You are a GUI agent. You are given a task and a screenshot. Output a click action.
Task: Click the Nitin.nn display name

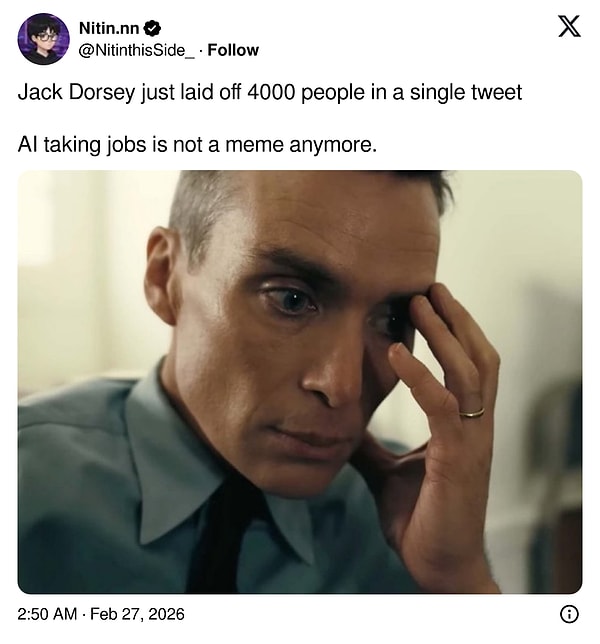tap(109, 28)
